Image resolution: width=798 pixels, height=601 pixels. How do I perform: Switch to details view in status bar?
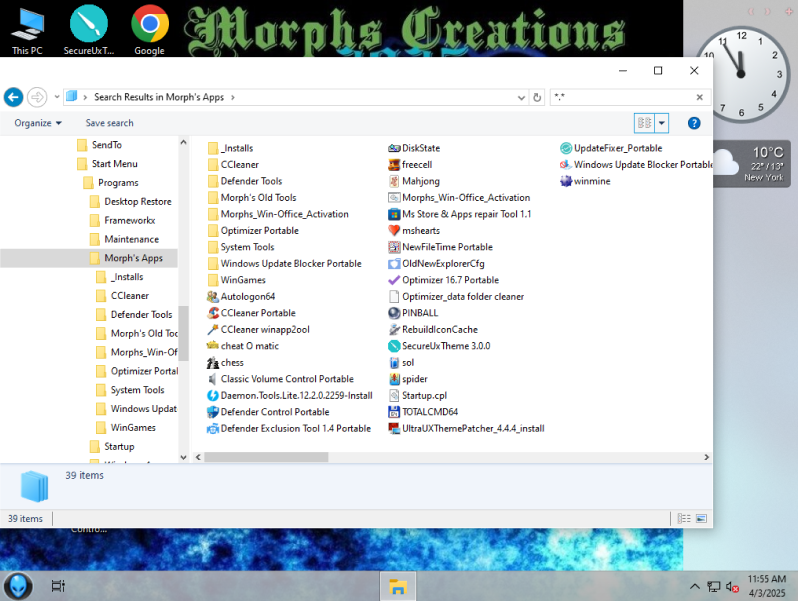click(x=684, y=519)
